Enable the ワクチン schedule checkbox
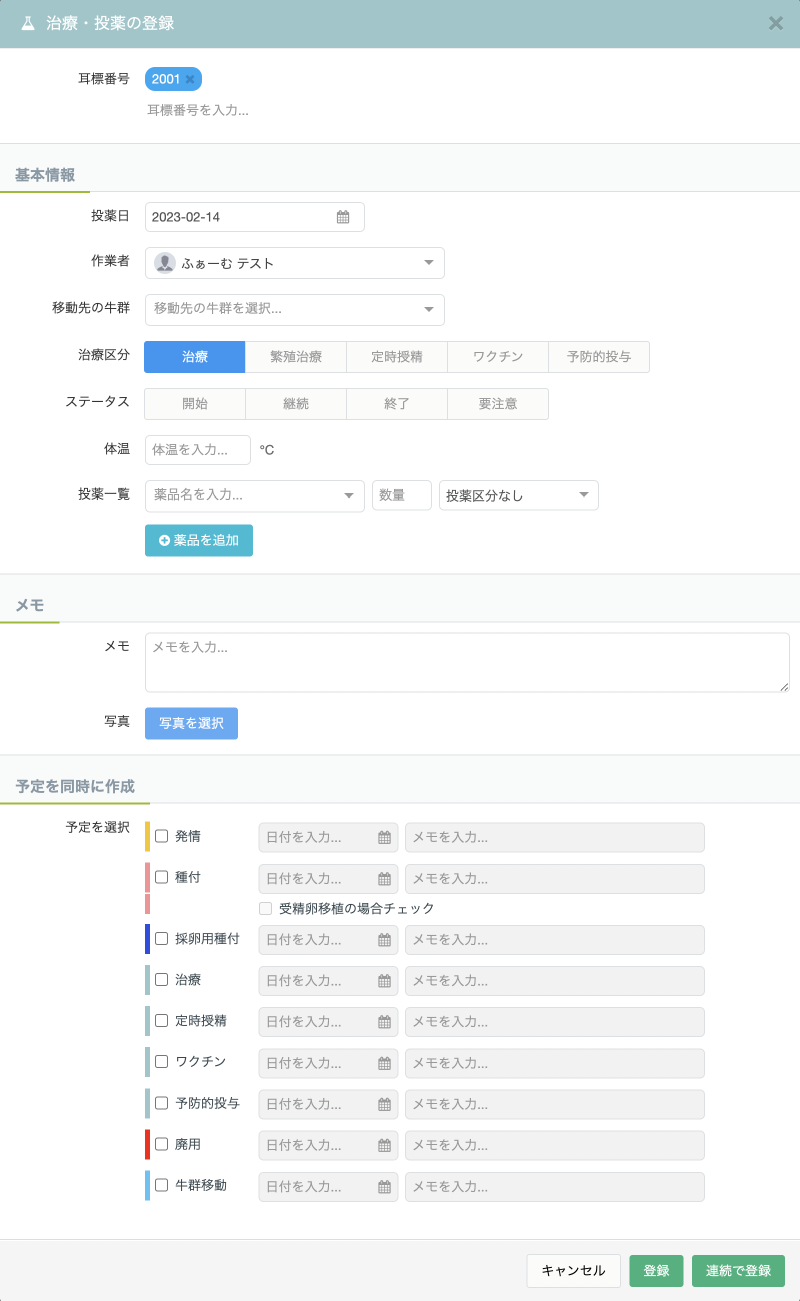 pos(161,1061)
